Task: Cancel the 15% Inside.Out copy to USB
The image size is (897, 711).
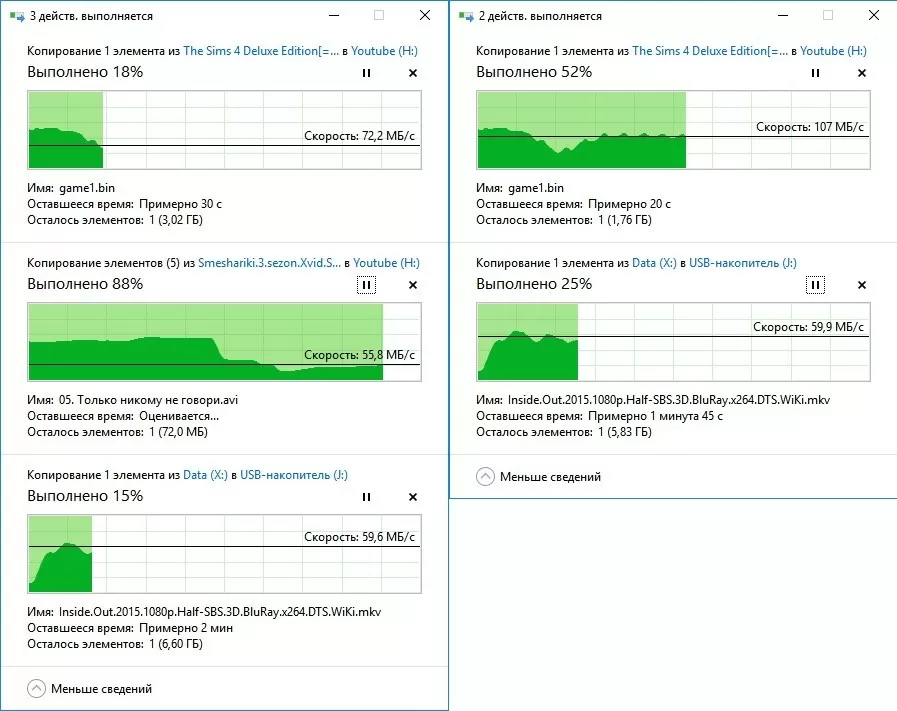Action: 413,497
